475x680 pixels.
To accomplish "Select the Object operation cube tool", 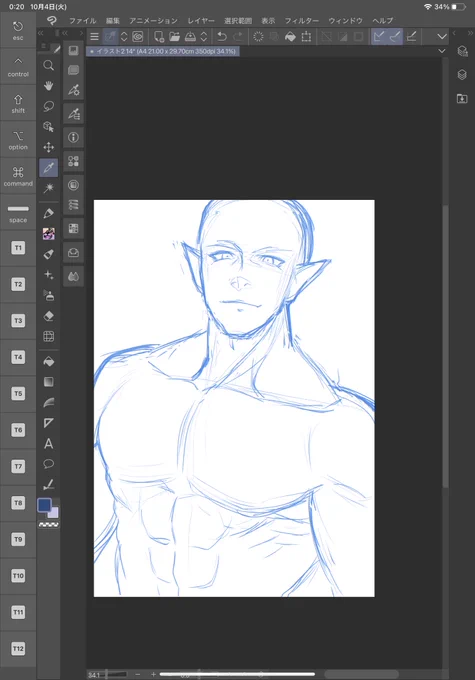I will pos(49,127).
